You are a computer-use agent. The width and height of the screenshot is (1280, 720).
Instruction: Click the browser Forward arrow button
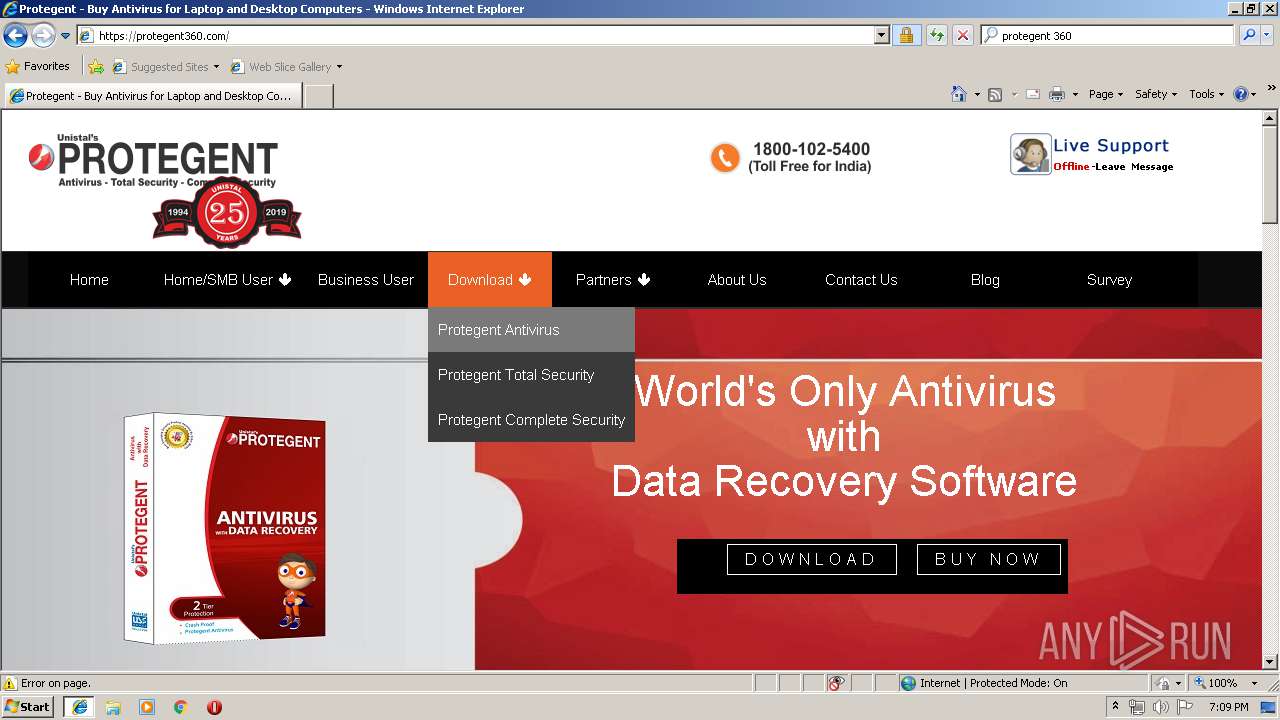pos(43,35)
